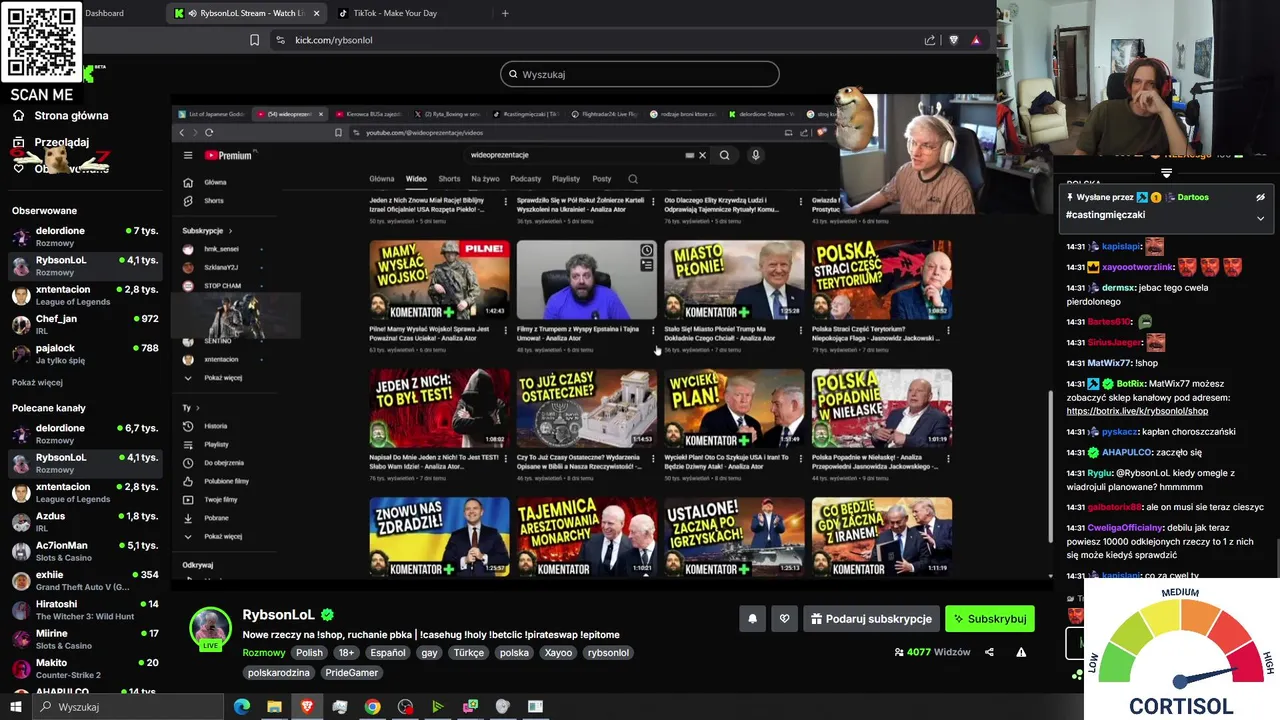1280x720 pixels.
Task: Select the RybsonLoL Stream browser tab
Action: (248, 13)
